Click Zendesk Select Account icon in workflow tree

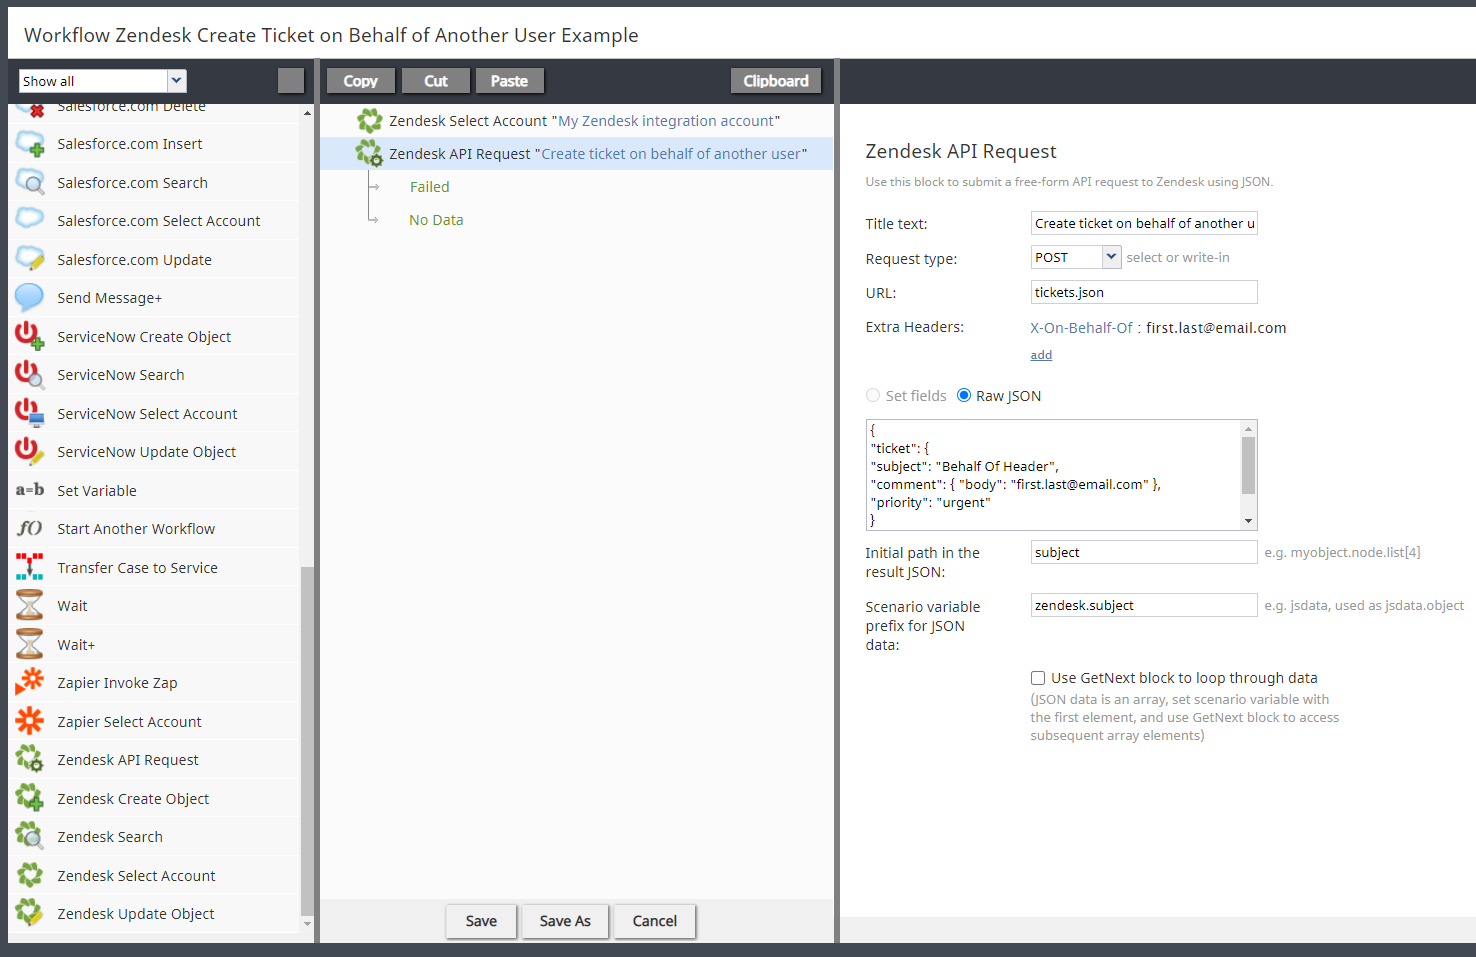coord(370,121)
